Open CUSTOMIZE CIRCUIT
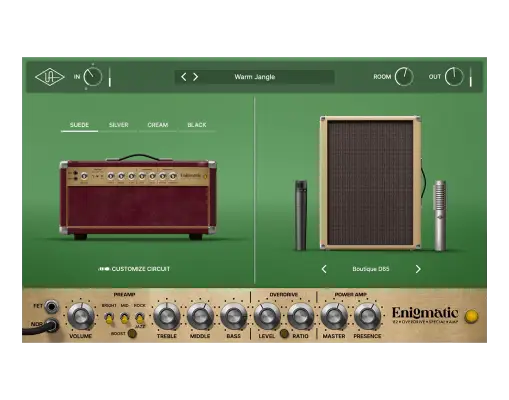The image size is (509, 400). pos(134,269)
